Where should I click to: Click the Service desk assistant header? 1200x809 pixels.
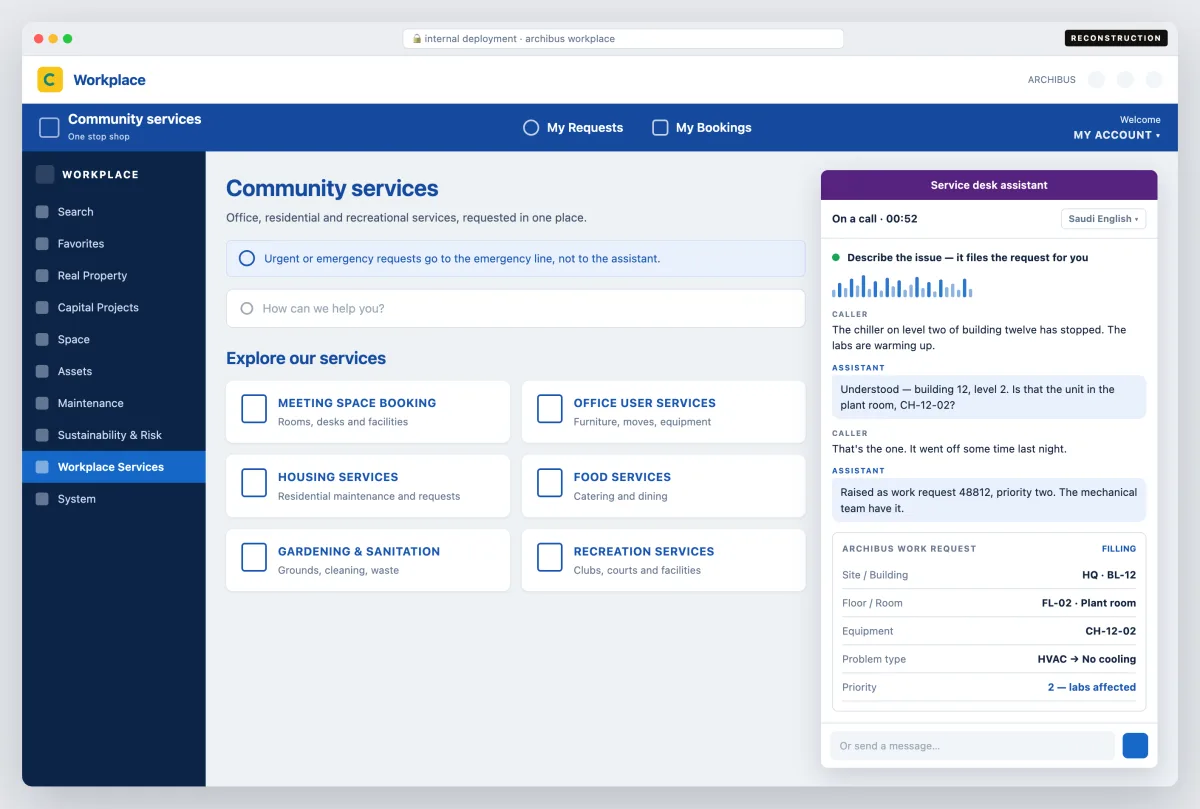point(989,185)
